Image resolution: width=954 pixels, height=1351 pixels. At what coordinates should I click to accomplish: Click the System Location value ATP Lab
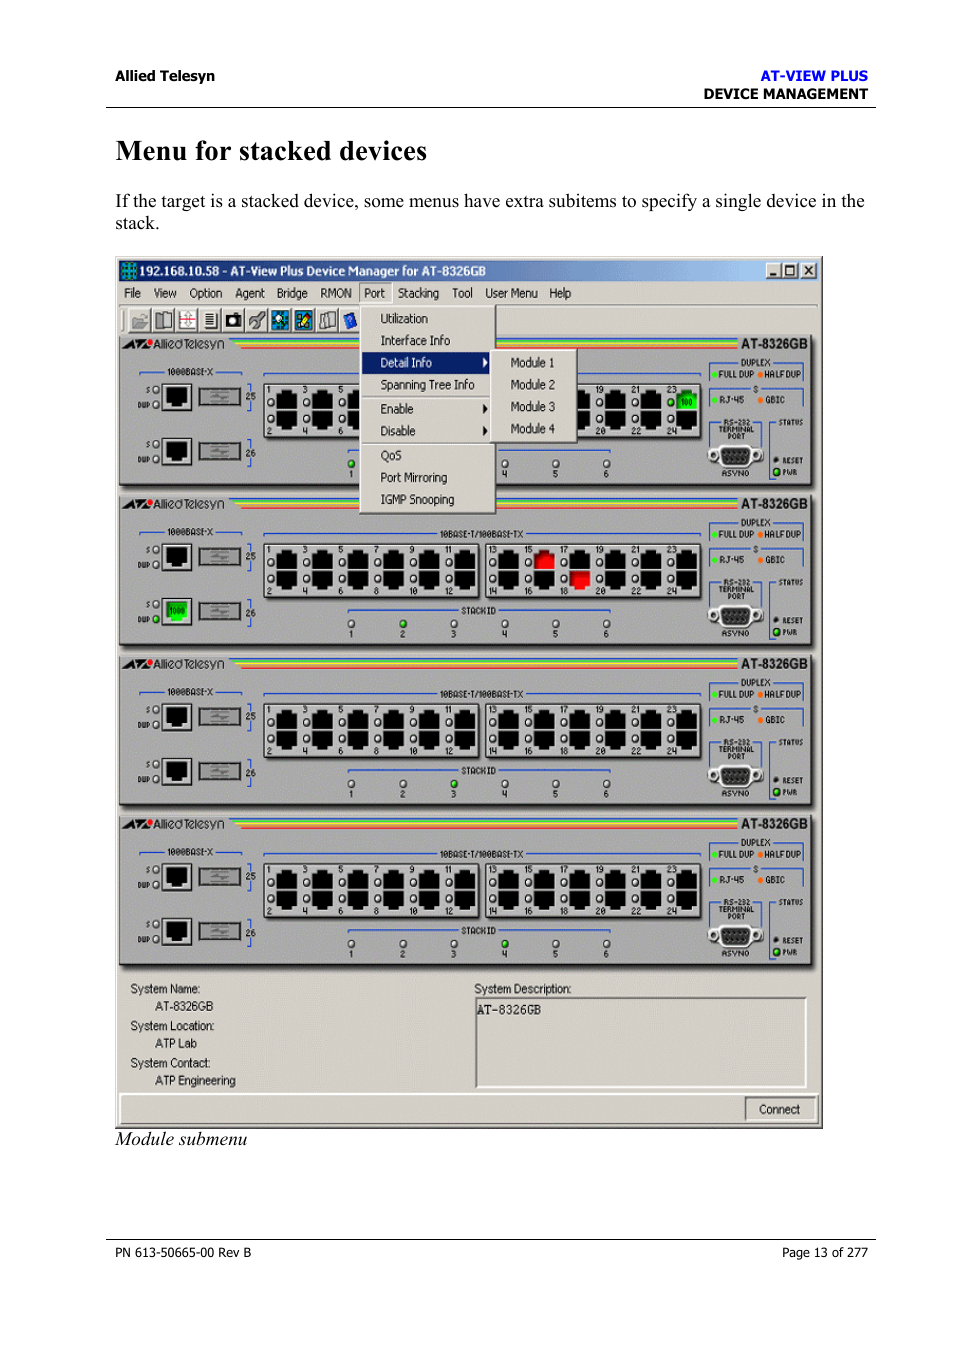coord(176,1043)
